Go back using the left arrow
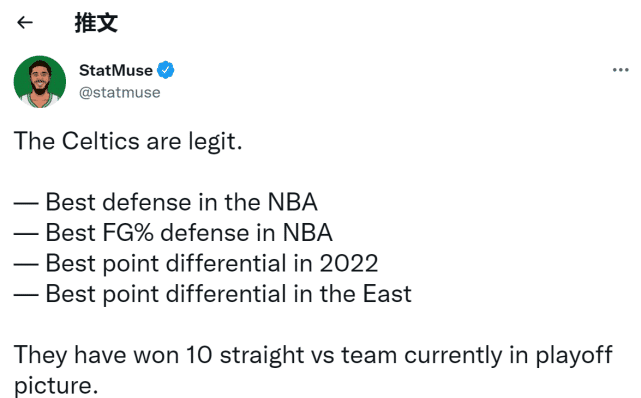 click(x=25, y=22)
